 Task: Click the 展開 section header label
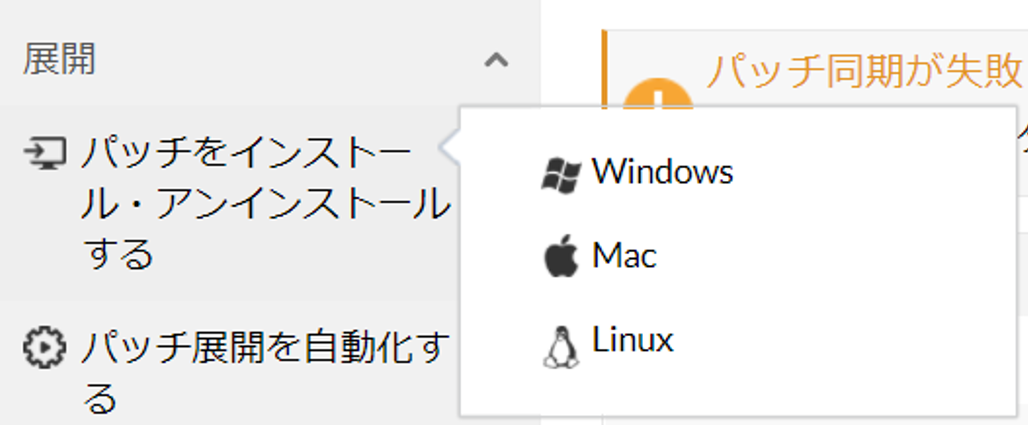pos(59,60)
